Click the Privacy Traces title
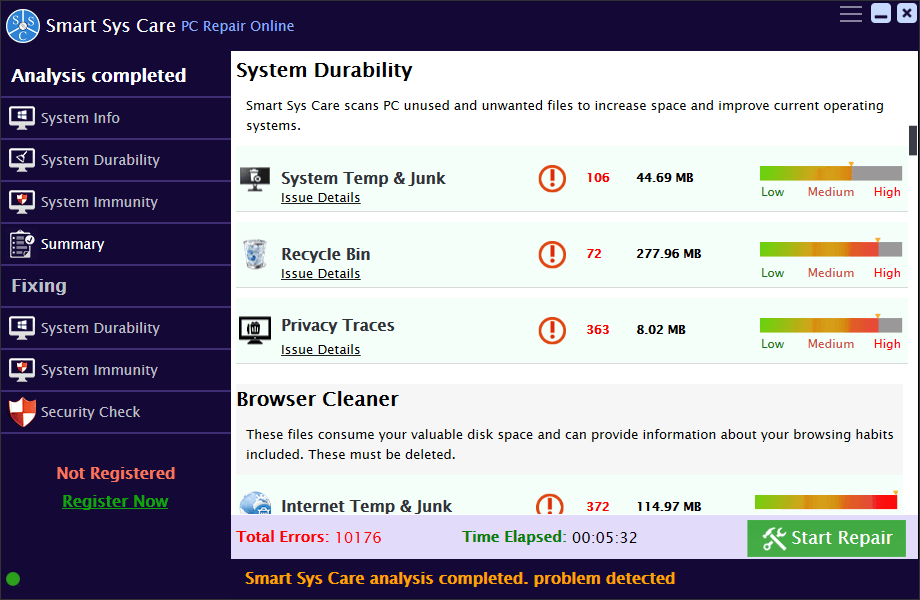This screenshot has width=920, height=600. click(x=338, y=325)
